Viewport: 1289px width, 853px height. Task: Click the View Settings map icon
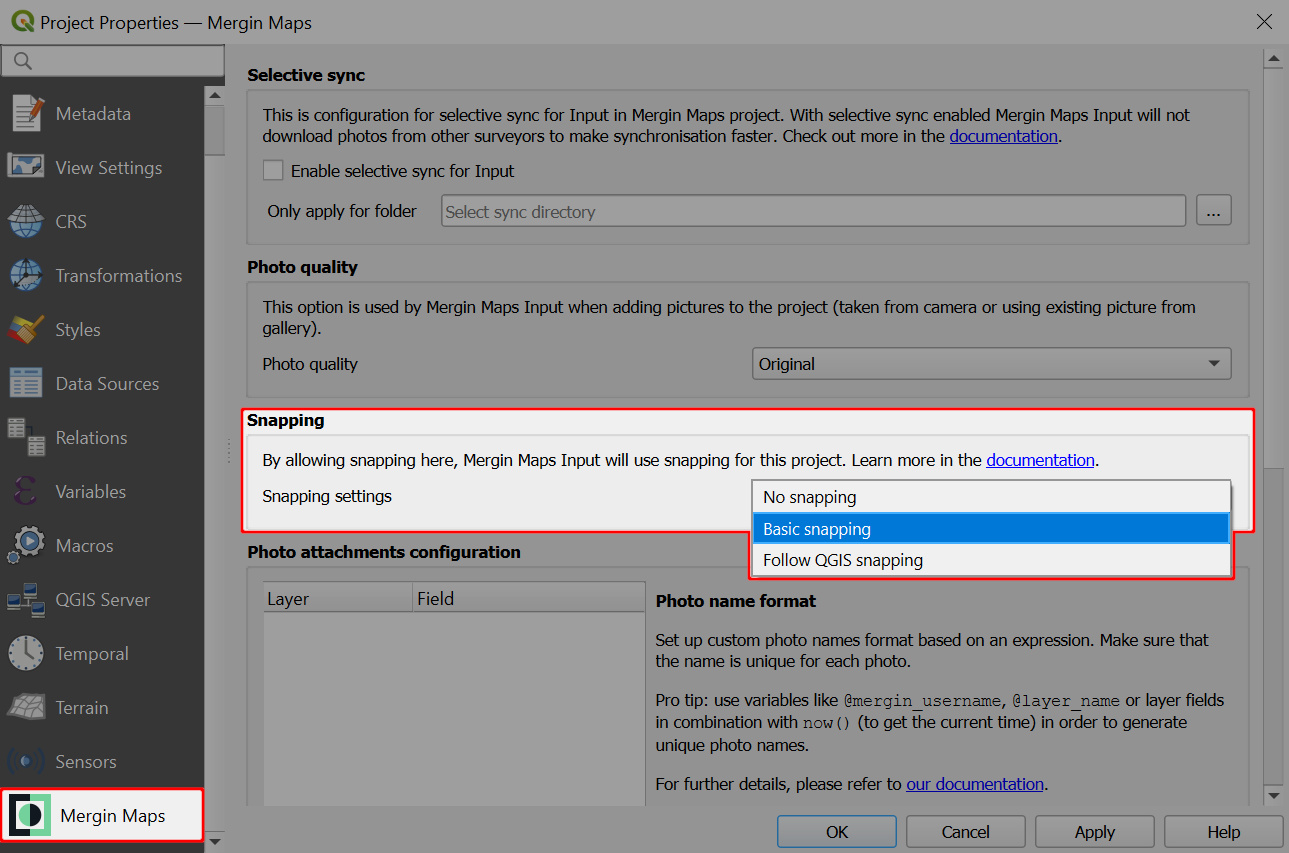[x=26, y=167]
